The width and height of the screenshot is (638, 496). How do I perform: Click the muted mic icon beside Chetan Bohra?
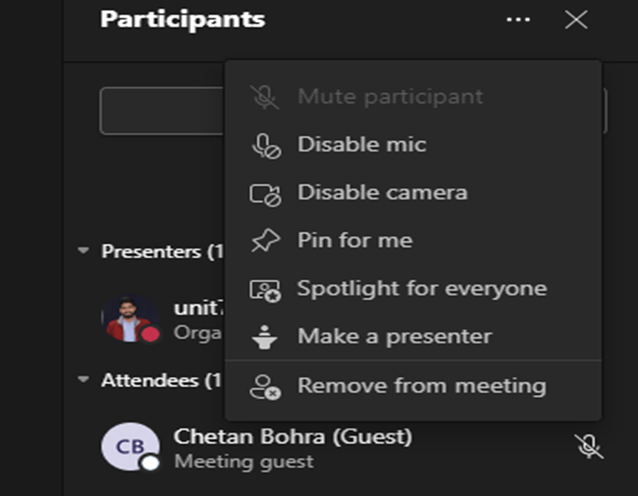click(x=589, y=446)
